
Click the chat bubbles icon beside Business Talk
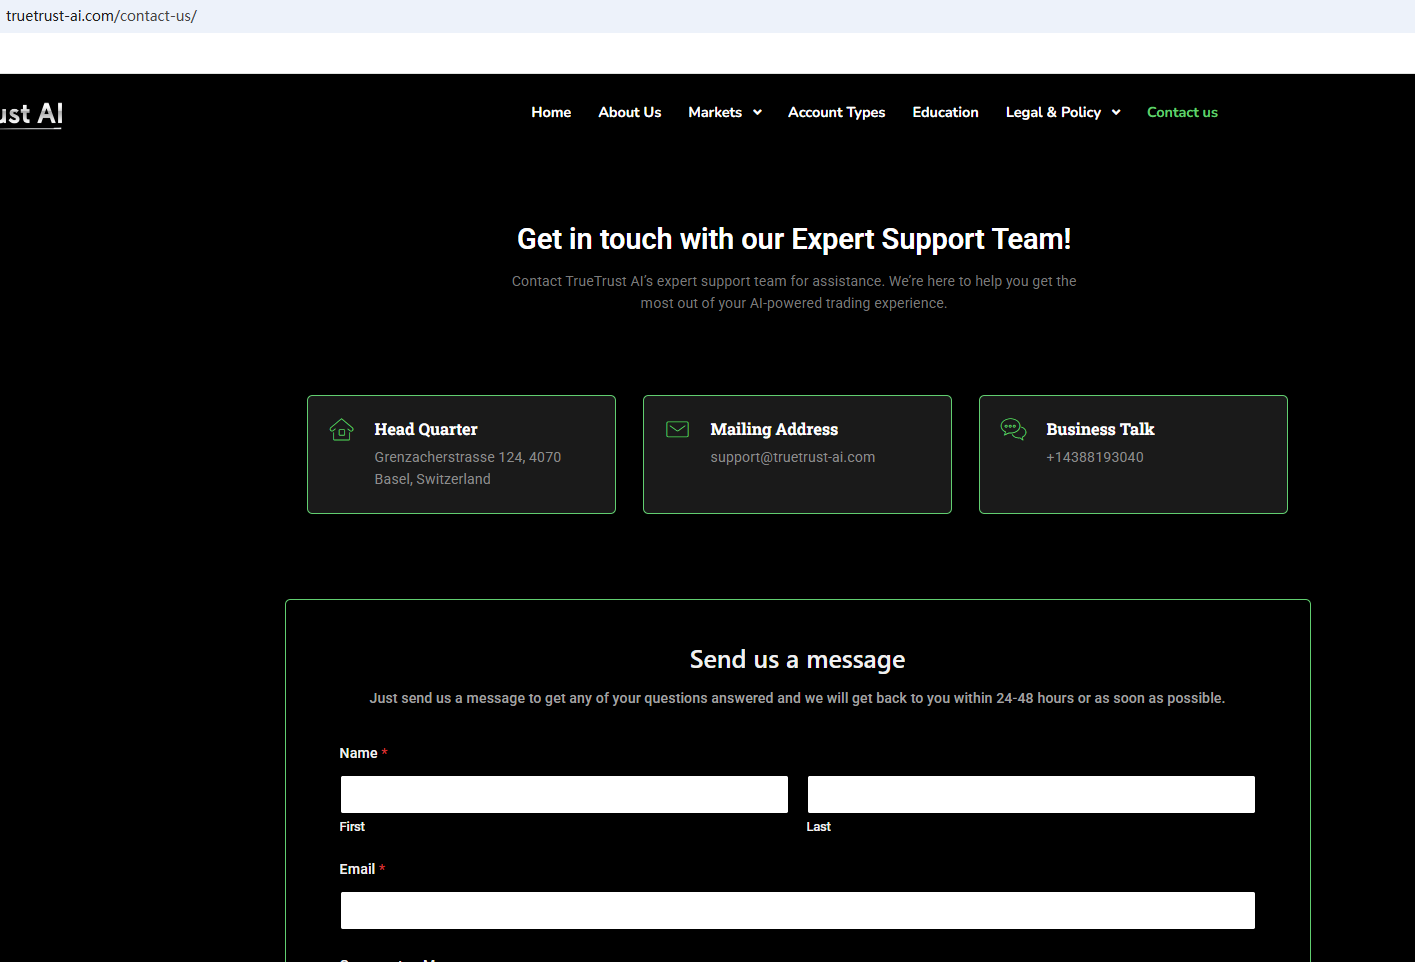pyautogui.click(x=1013, y=429)
